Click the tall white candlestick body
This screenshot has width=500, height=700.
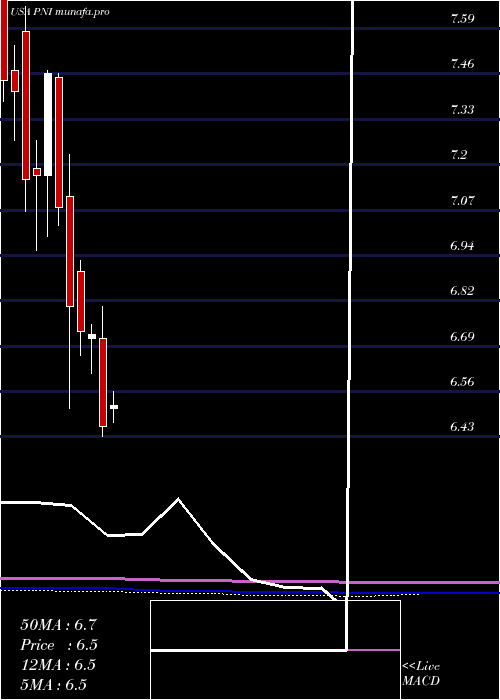tap(48, 125)
